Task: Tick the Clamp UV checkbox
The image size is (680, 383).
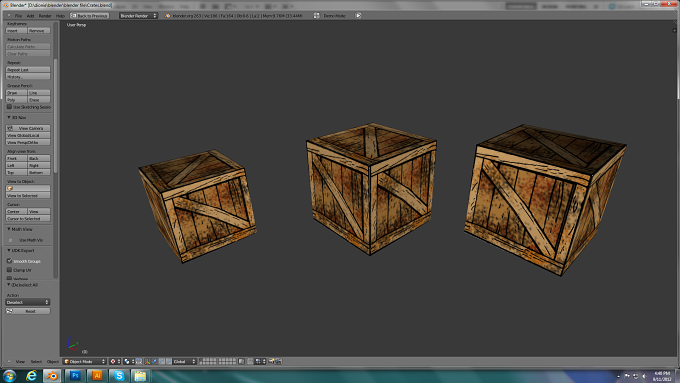Action: 9,270
